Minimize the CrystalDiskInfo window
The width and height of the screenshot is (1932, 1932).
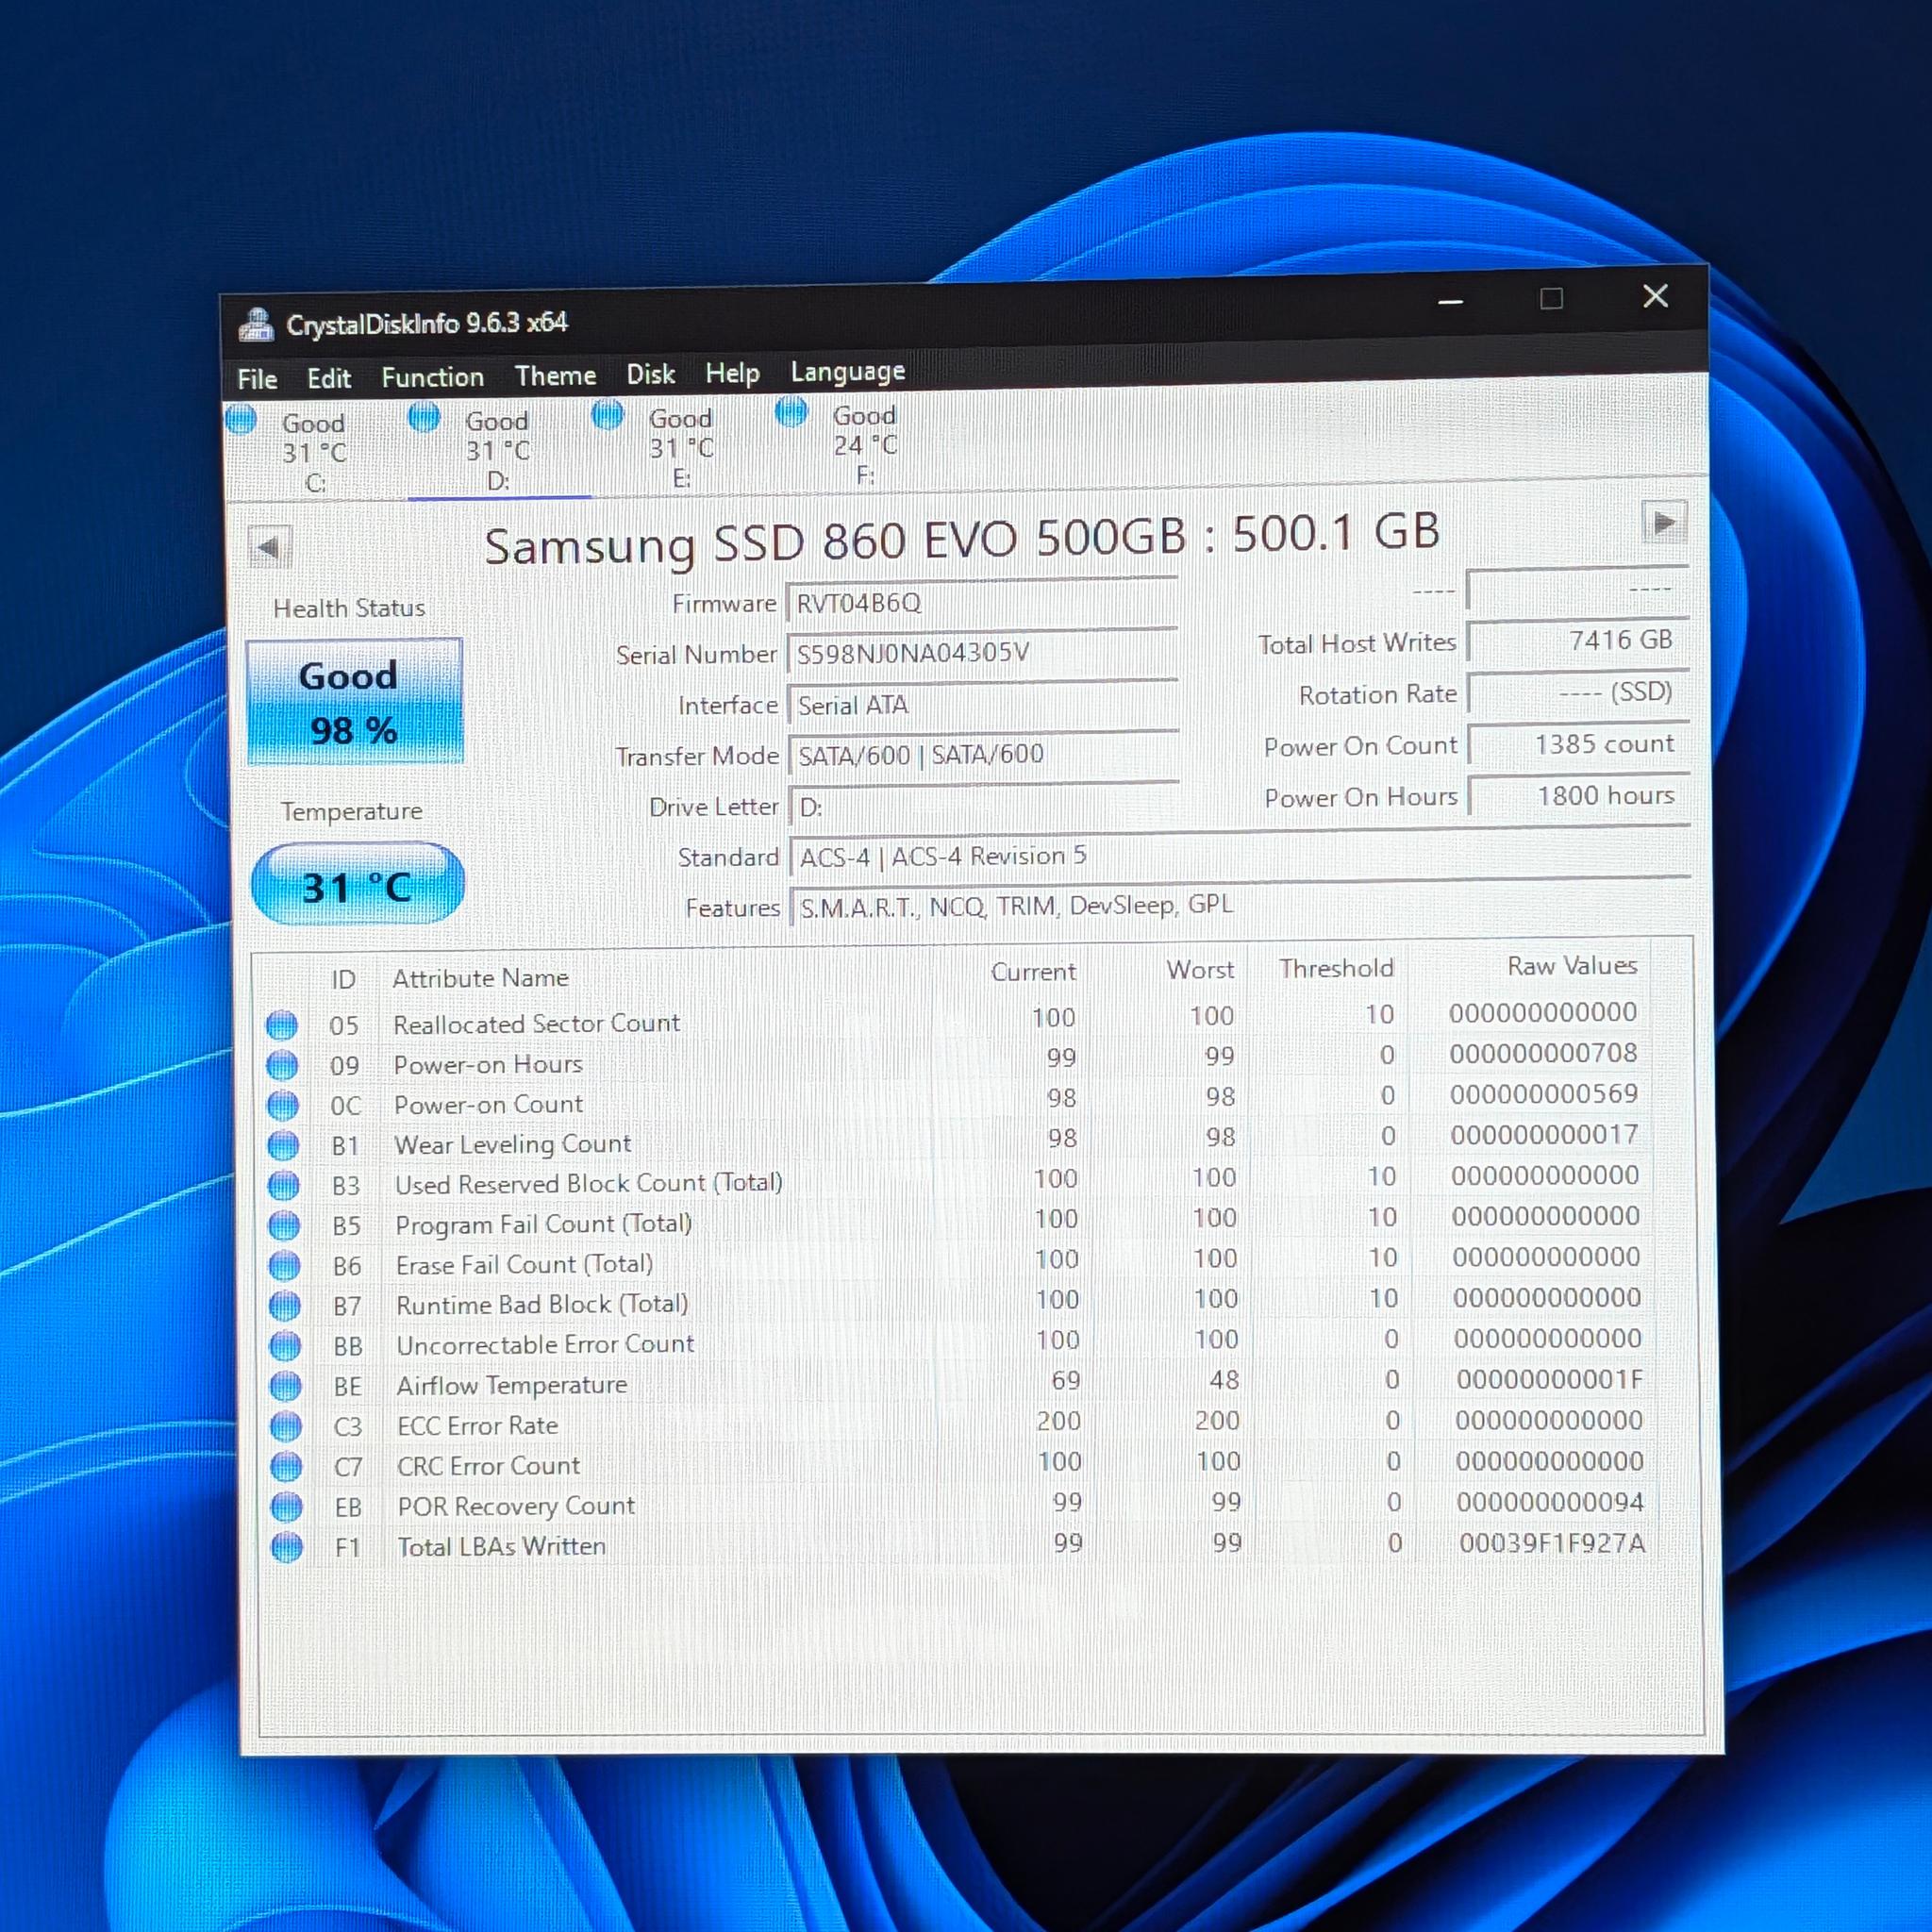click(x=1451, y=301)
